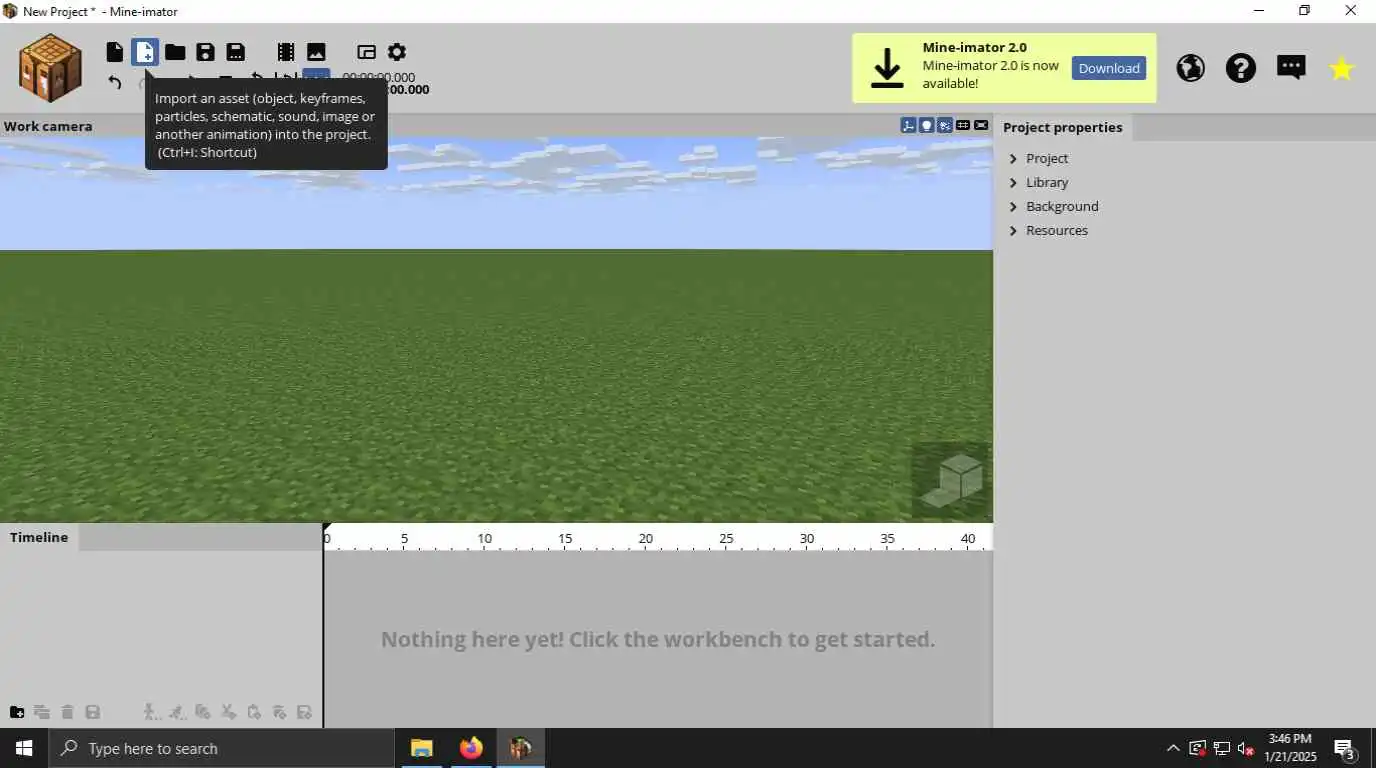This screenshot has height=768, width=1376.
Task: Toggle the viewport particles button
Action: 945,125
